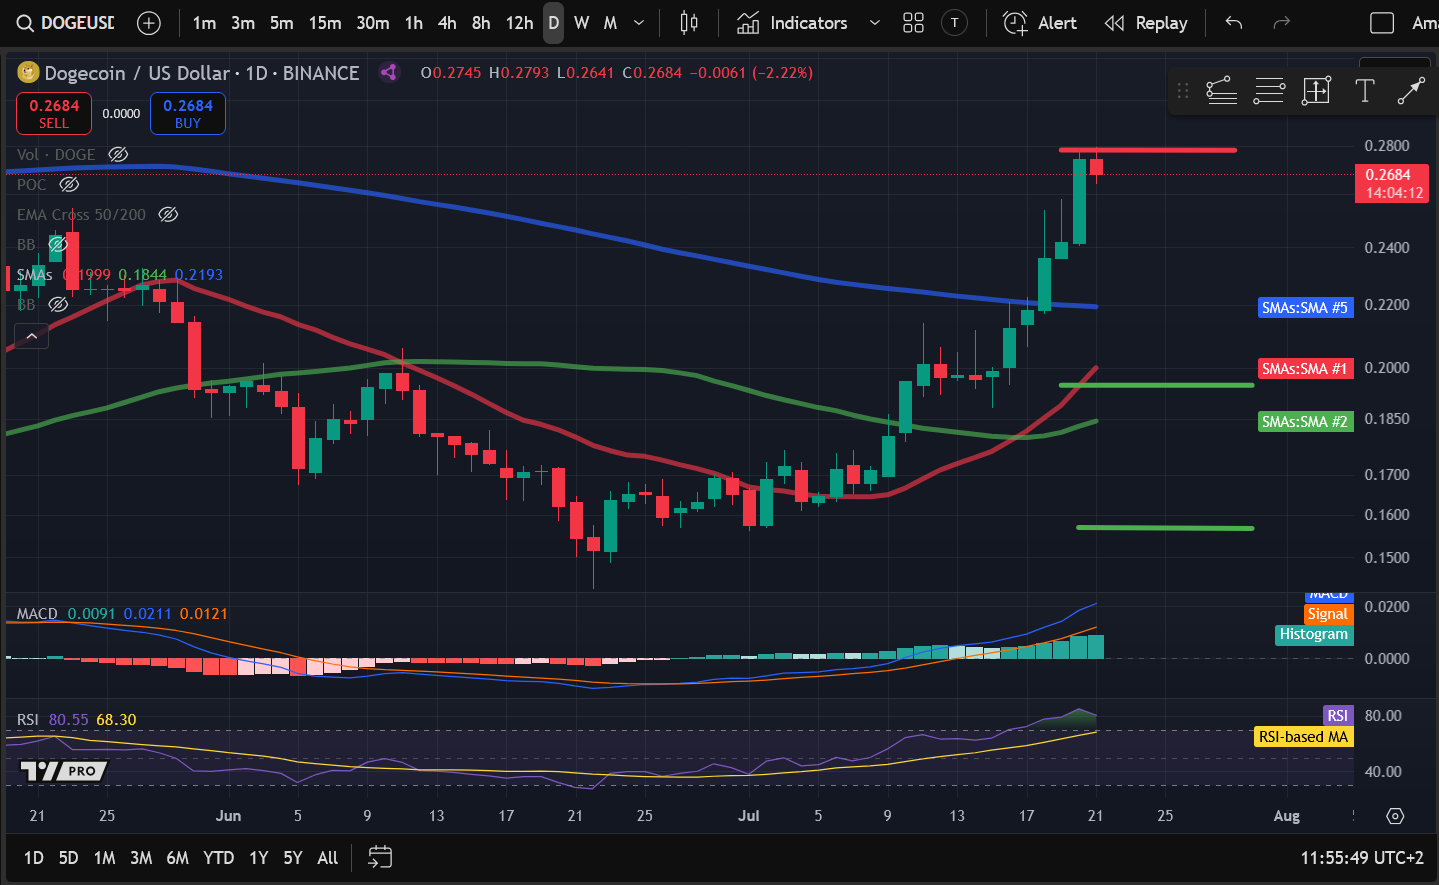Image resolution: width=1439 pixels, height=885 pixels.
Task: Select the 15m timeframe
Action: (325, 23)
